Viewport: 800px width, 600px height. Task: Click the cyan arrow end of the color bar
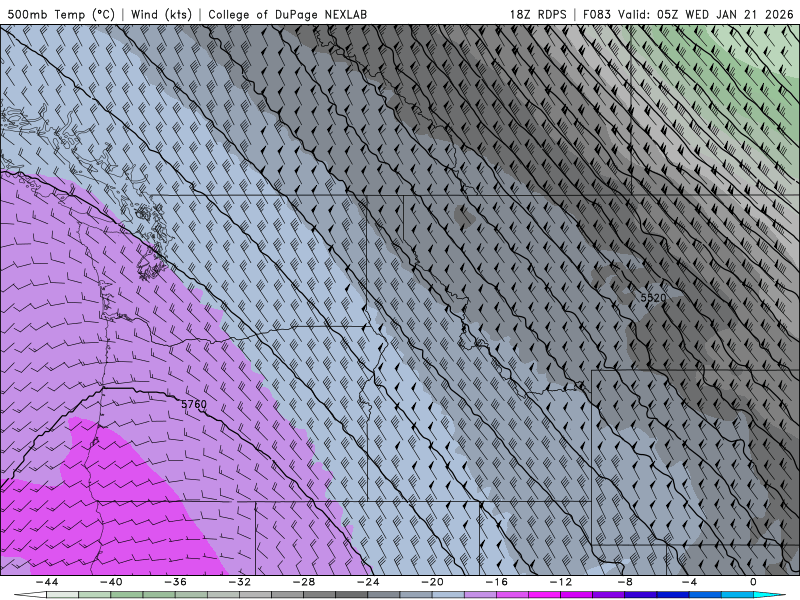(769, 595)
